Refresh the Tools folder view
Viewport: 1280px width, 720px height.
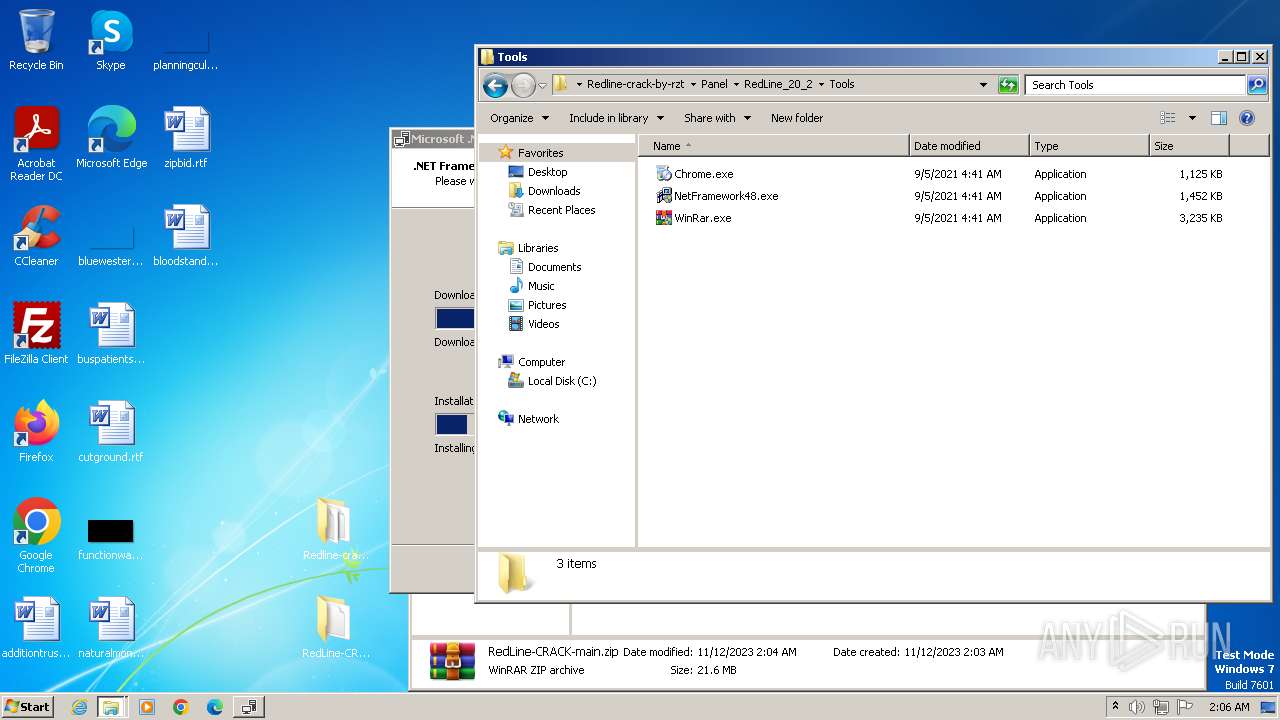(x=1008, y=85)
